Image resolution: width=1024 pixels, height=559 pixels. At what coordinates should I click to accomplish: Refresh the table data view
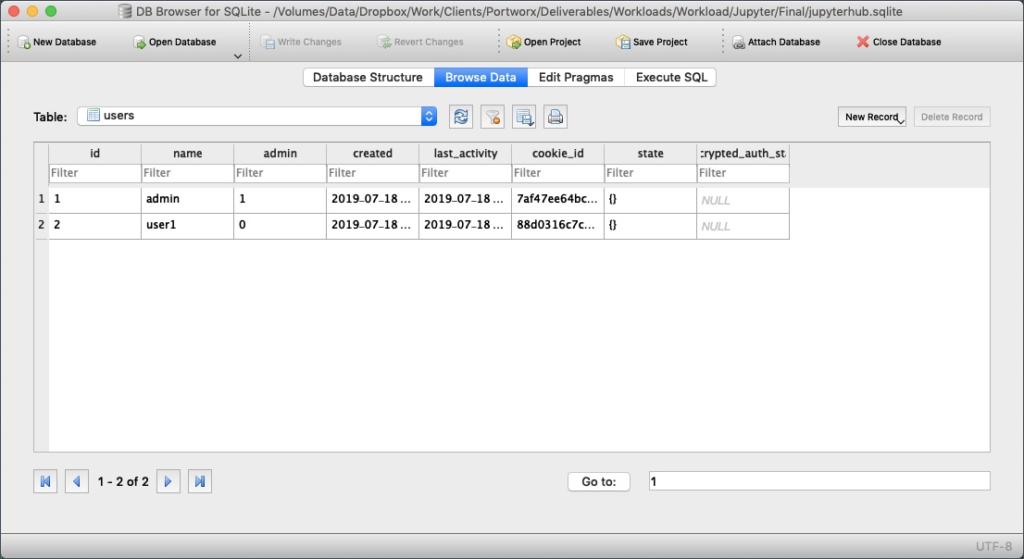click(x=460, y=117)
